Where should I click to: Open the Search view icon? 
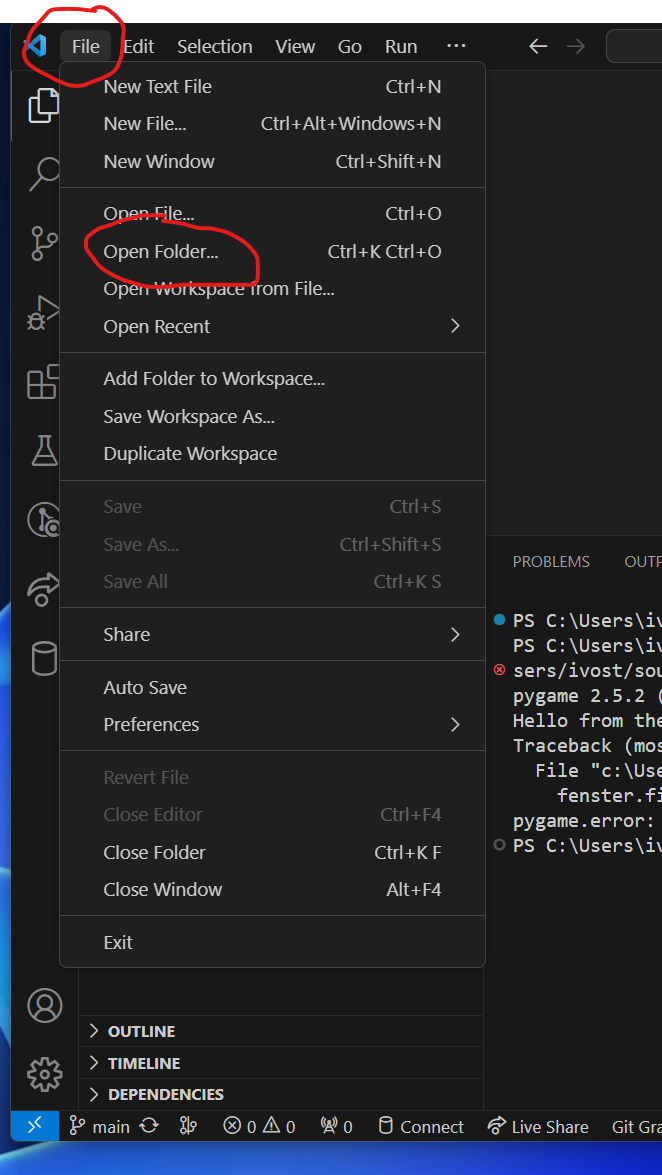point(43,173)
